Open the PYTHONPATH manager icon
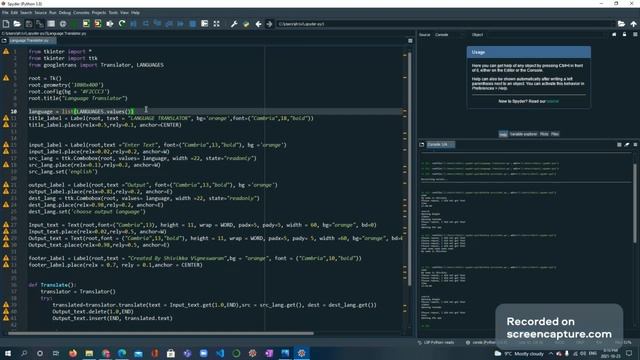640x360 pixels. (246, 24)
